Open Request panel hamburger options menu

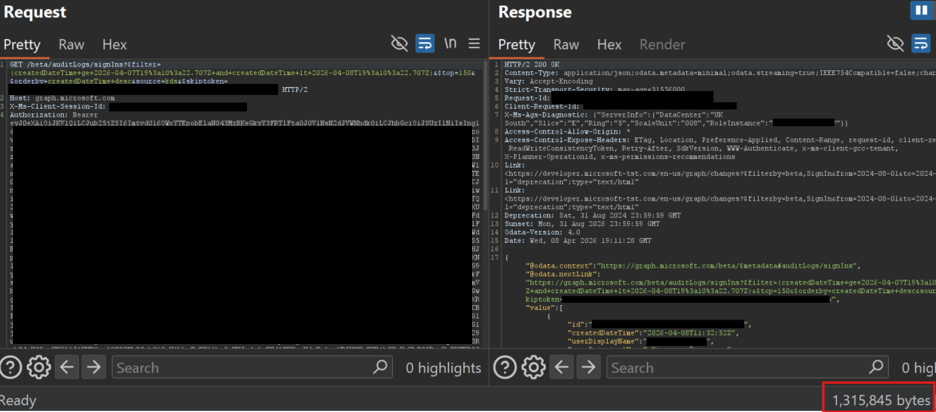point(474,44)
